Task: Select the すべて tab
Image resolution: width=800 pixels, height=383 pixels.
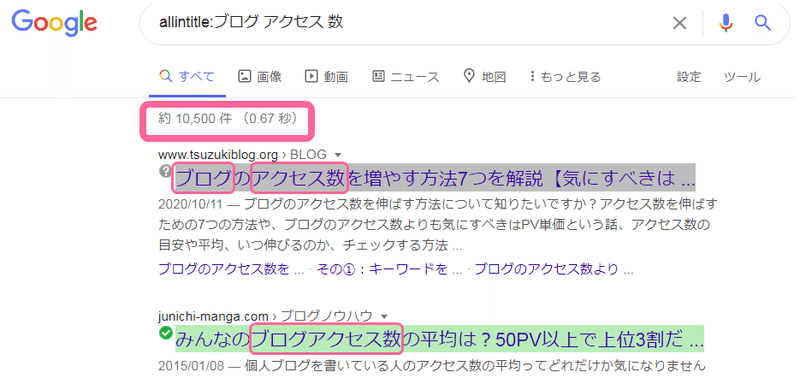Action: point(187,77)
